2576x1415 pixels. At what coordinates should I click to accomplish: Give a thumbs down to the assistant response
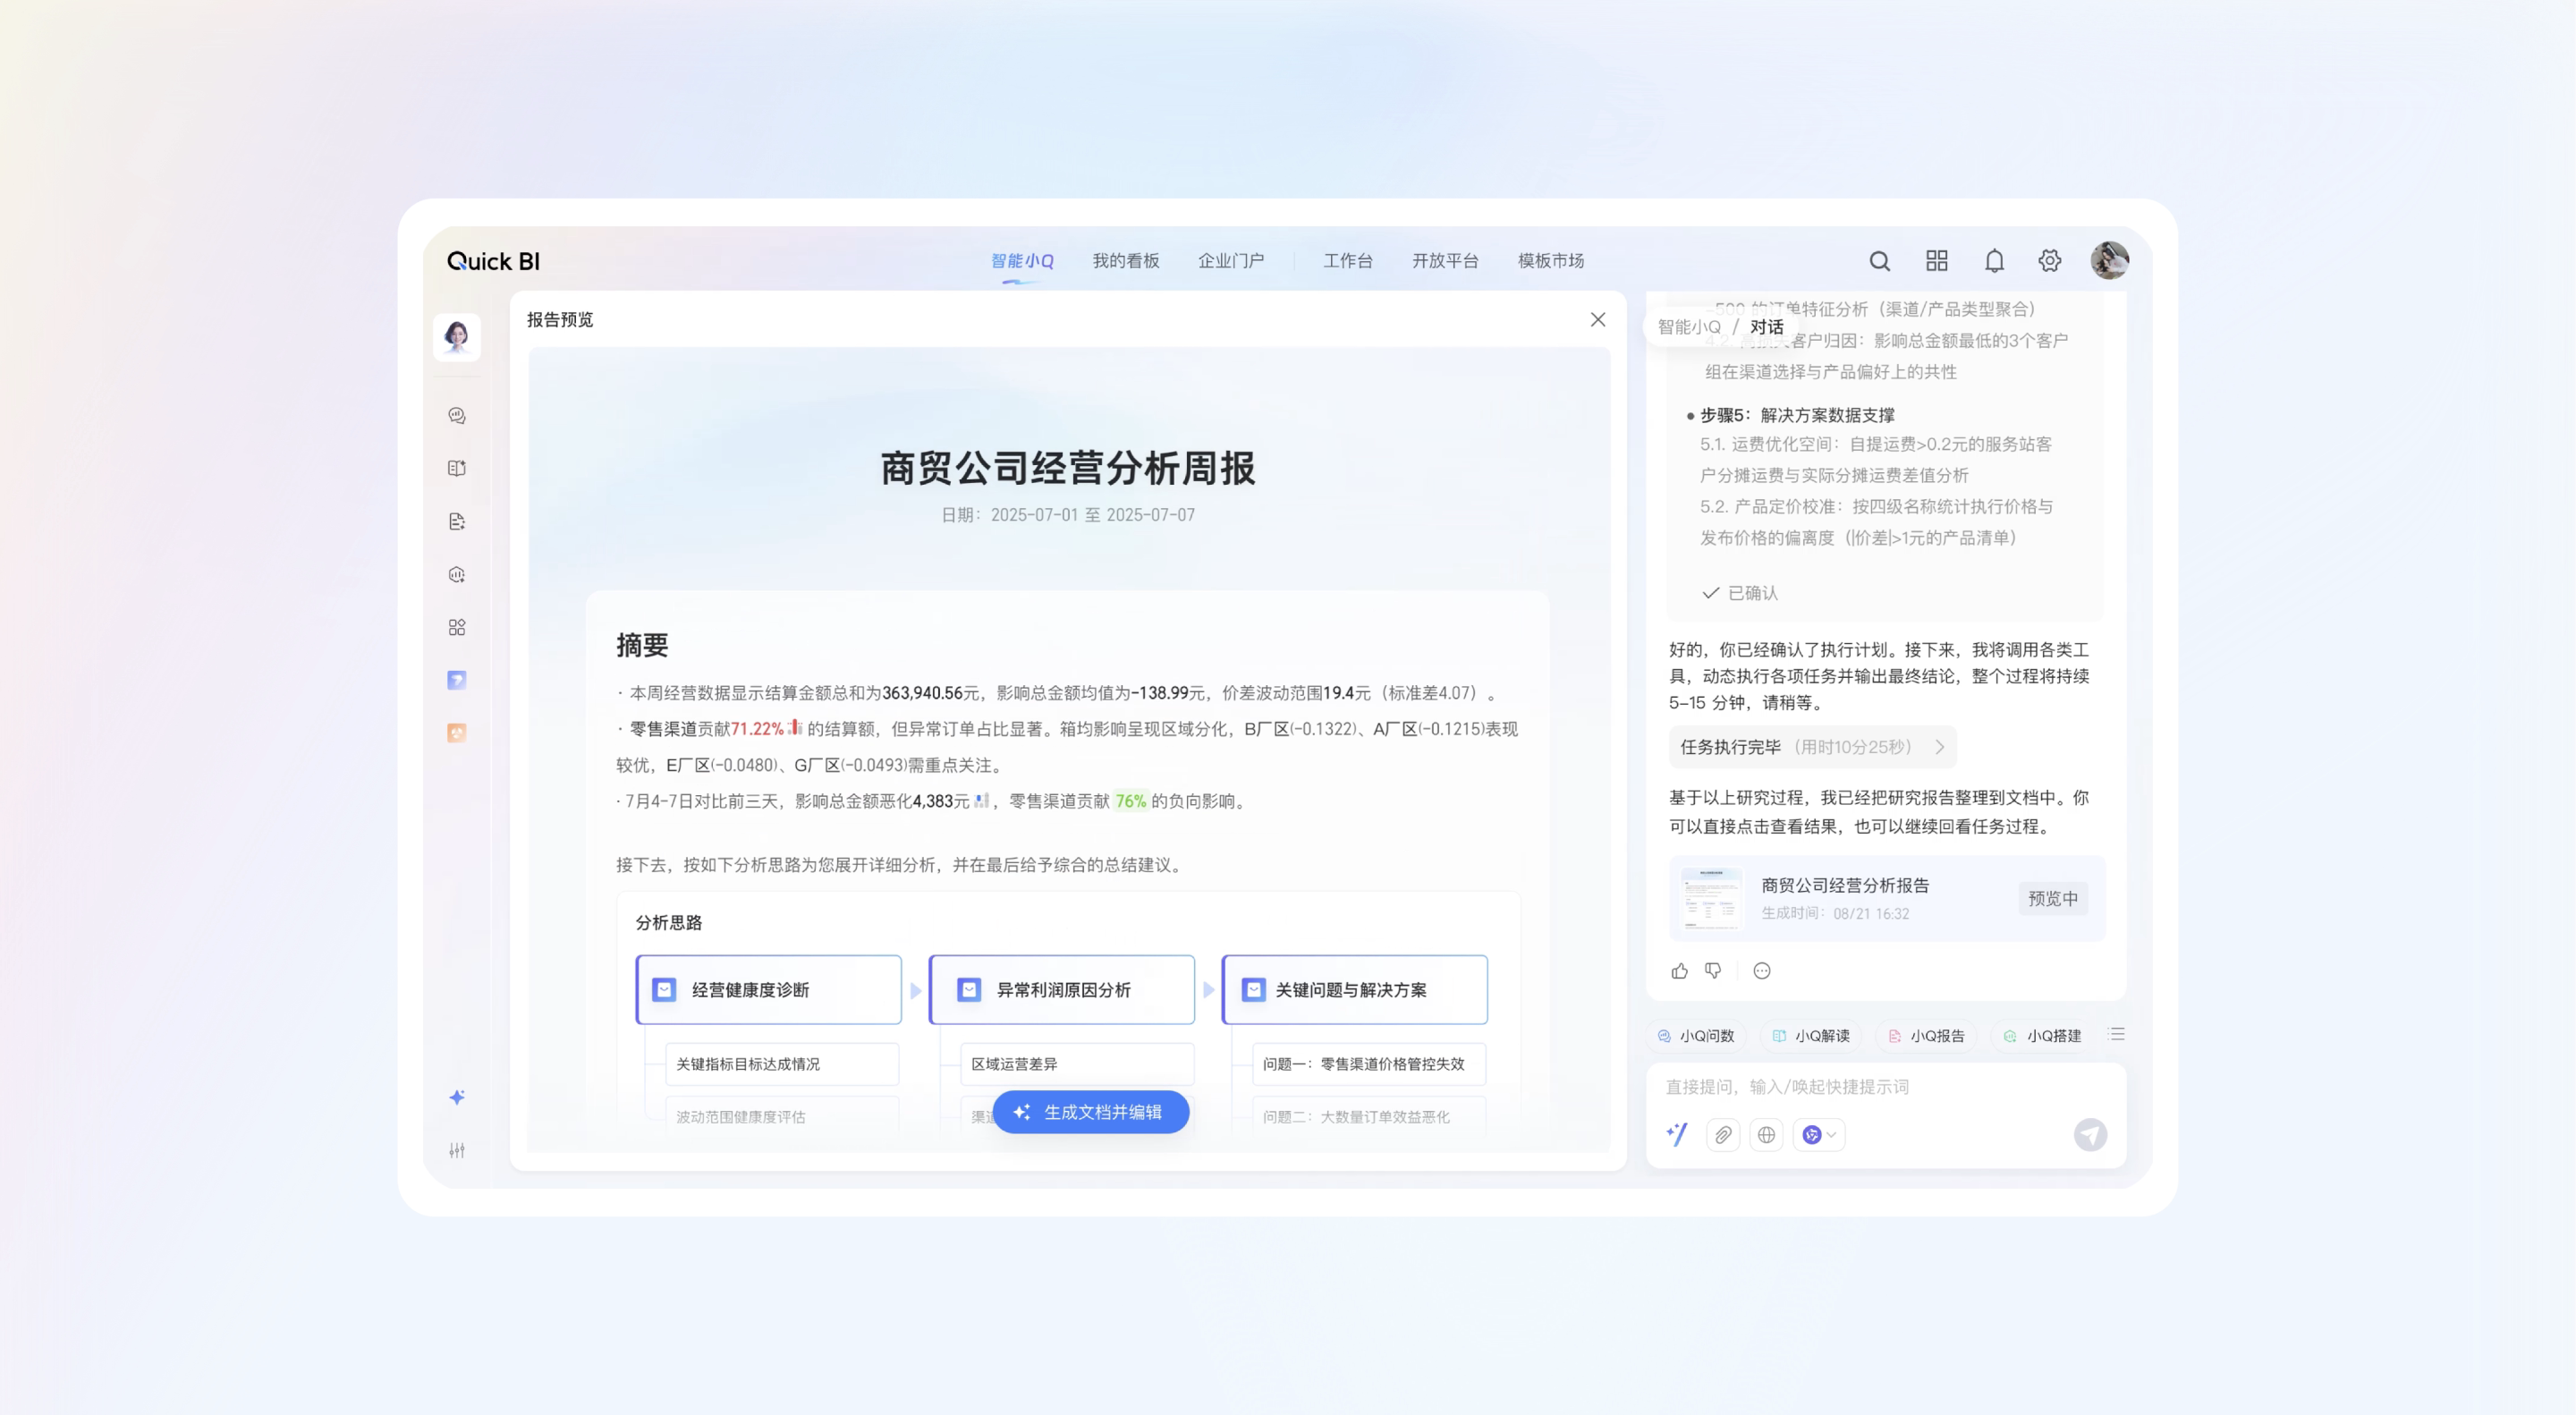(x=1713, y=970)
